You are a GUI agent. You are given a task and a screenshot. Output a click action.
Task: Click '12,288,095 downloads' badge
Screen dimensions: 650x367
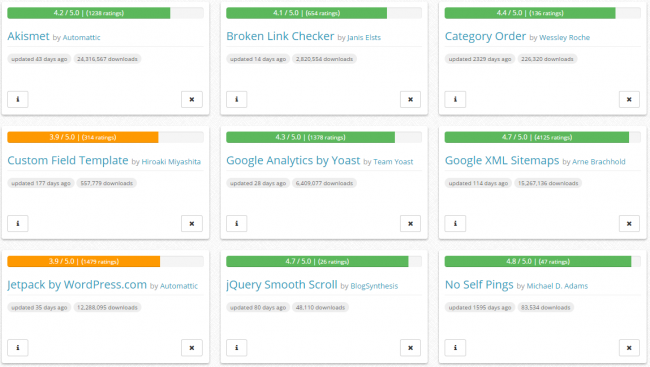tap(107, 308)
